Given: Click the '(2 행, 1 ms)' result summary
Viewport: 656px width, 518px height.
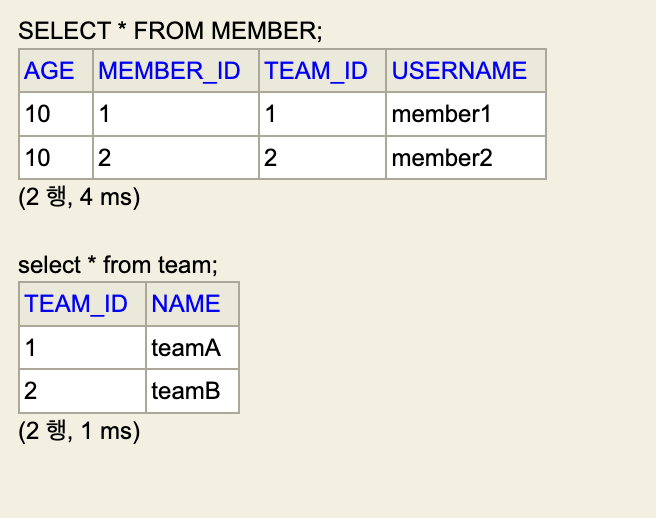Looking at the screenshot, I should [x=79, y=431].
